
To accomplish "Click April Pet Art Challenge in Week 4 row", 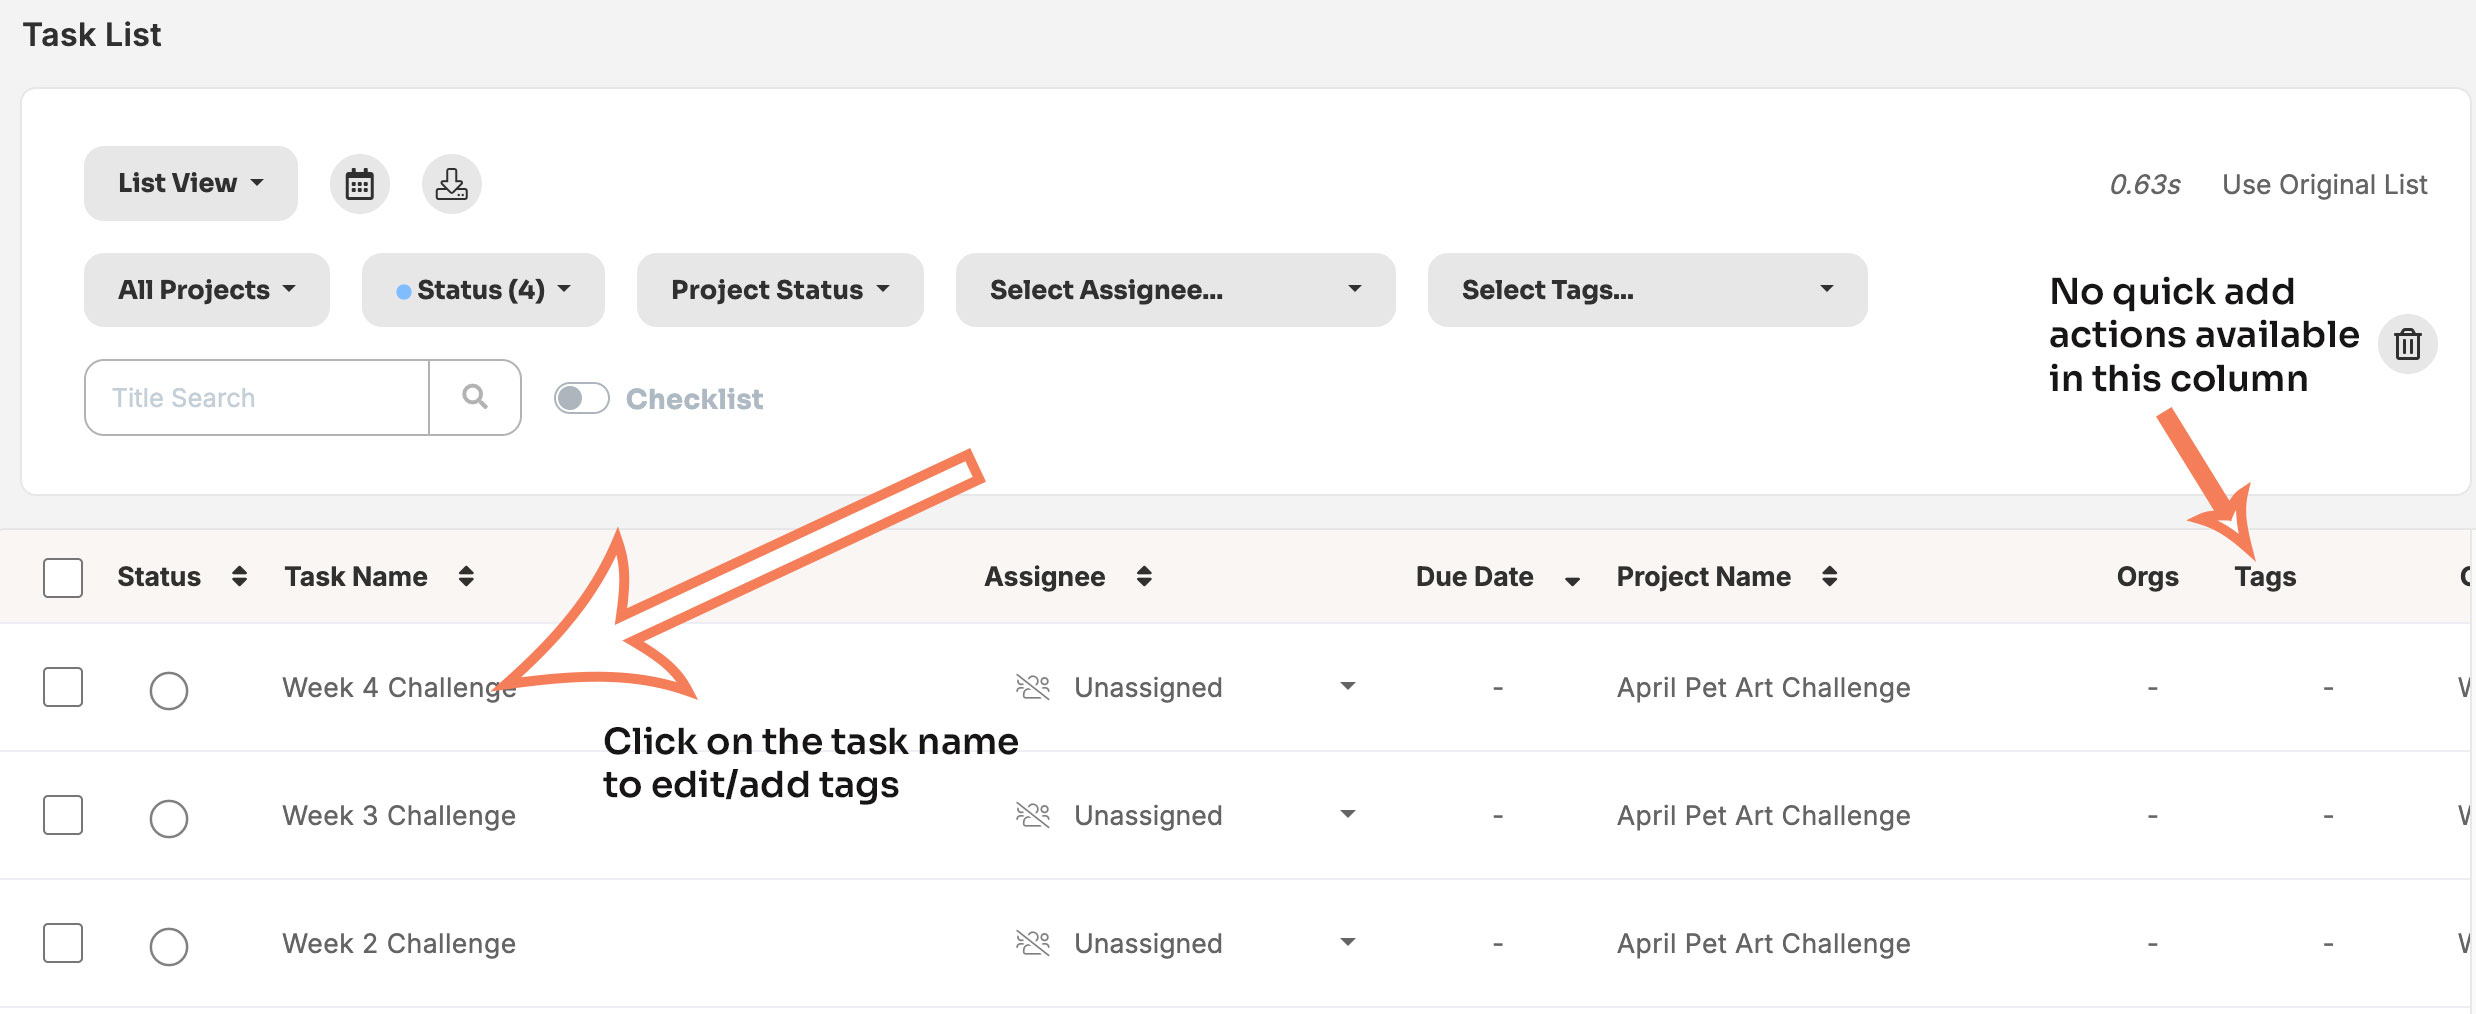I will pyautogui.click(x=1764, y=688).
